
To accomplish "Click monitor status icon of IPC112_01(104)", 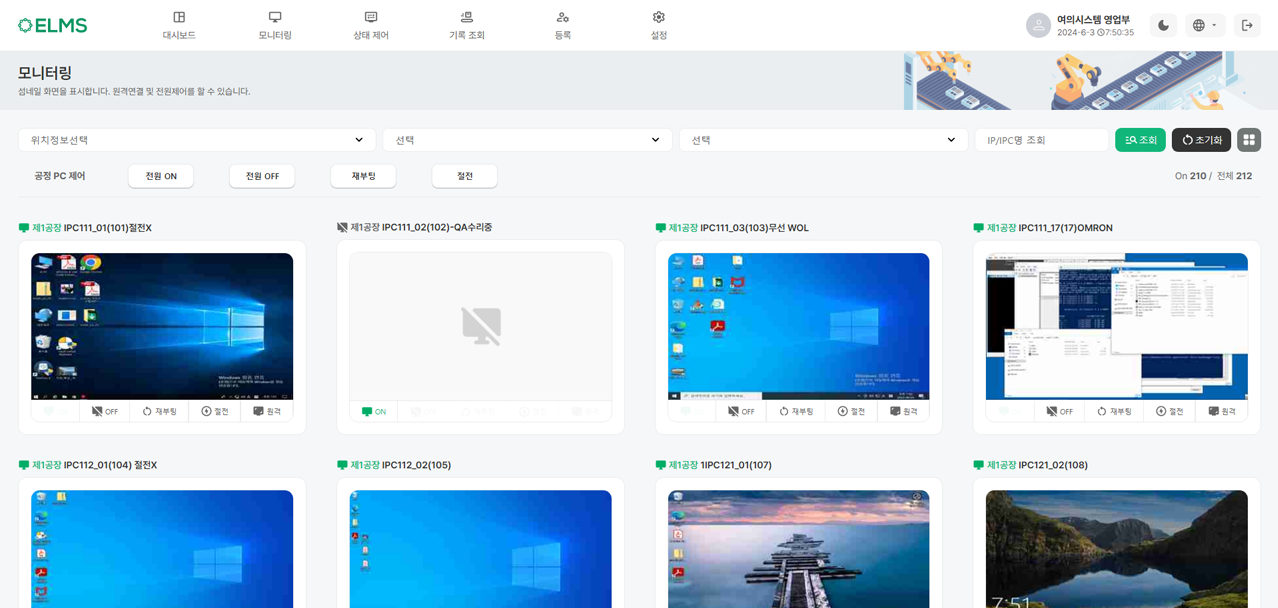I will 24,465.
